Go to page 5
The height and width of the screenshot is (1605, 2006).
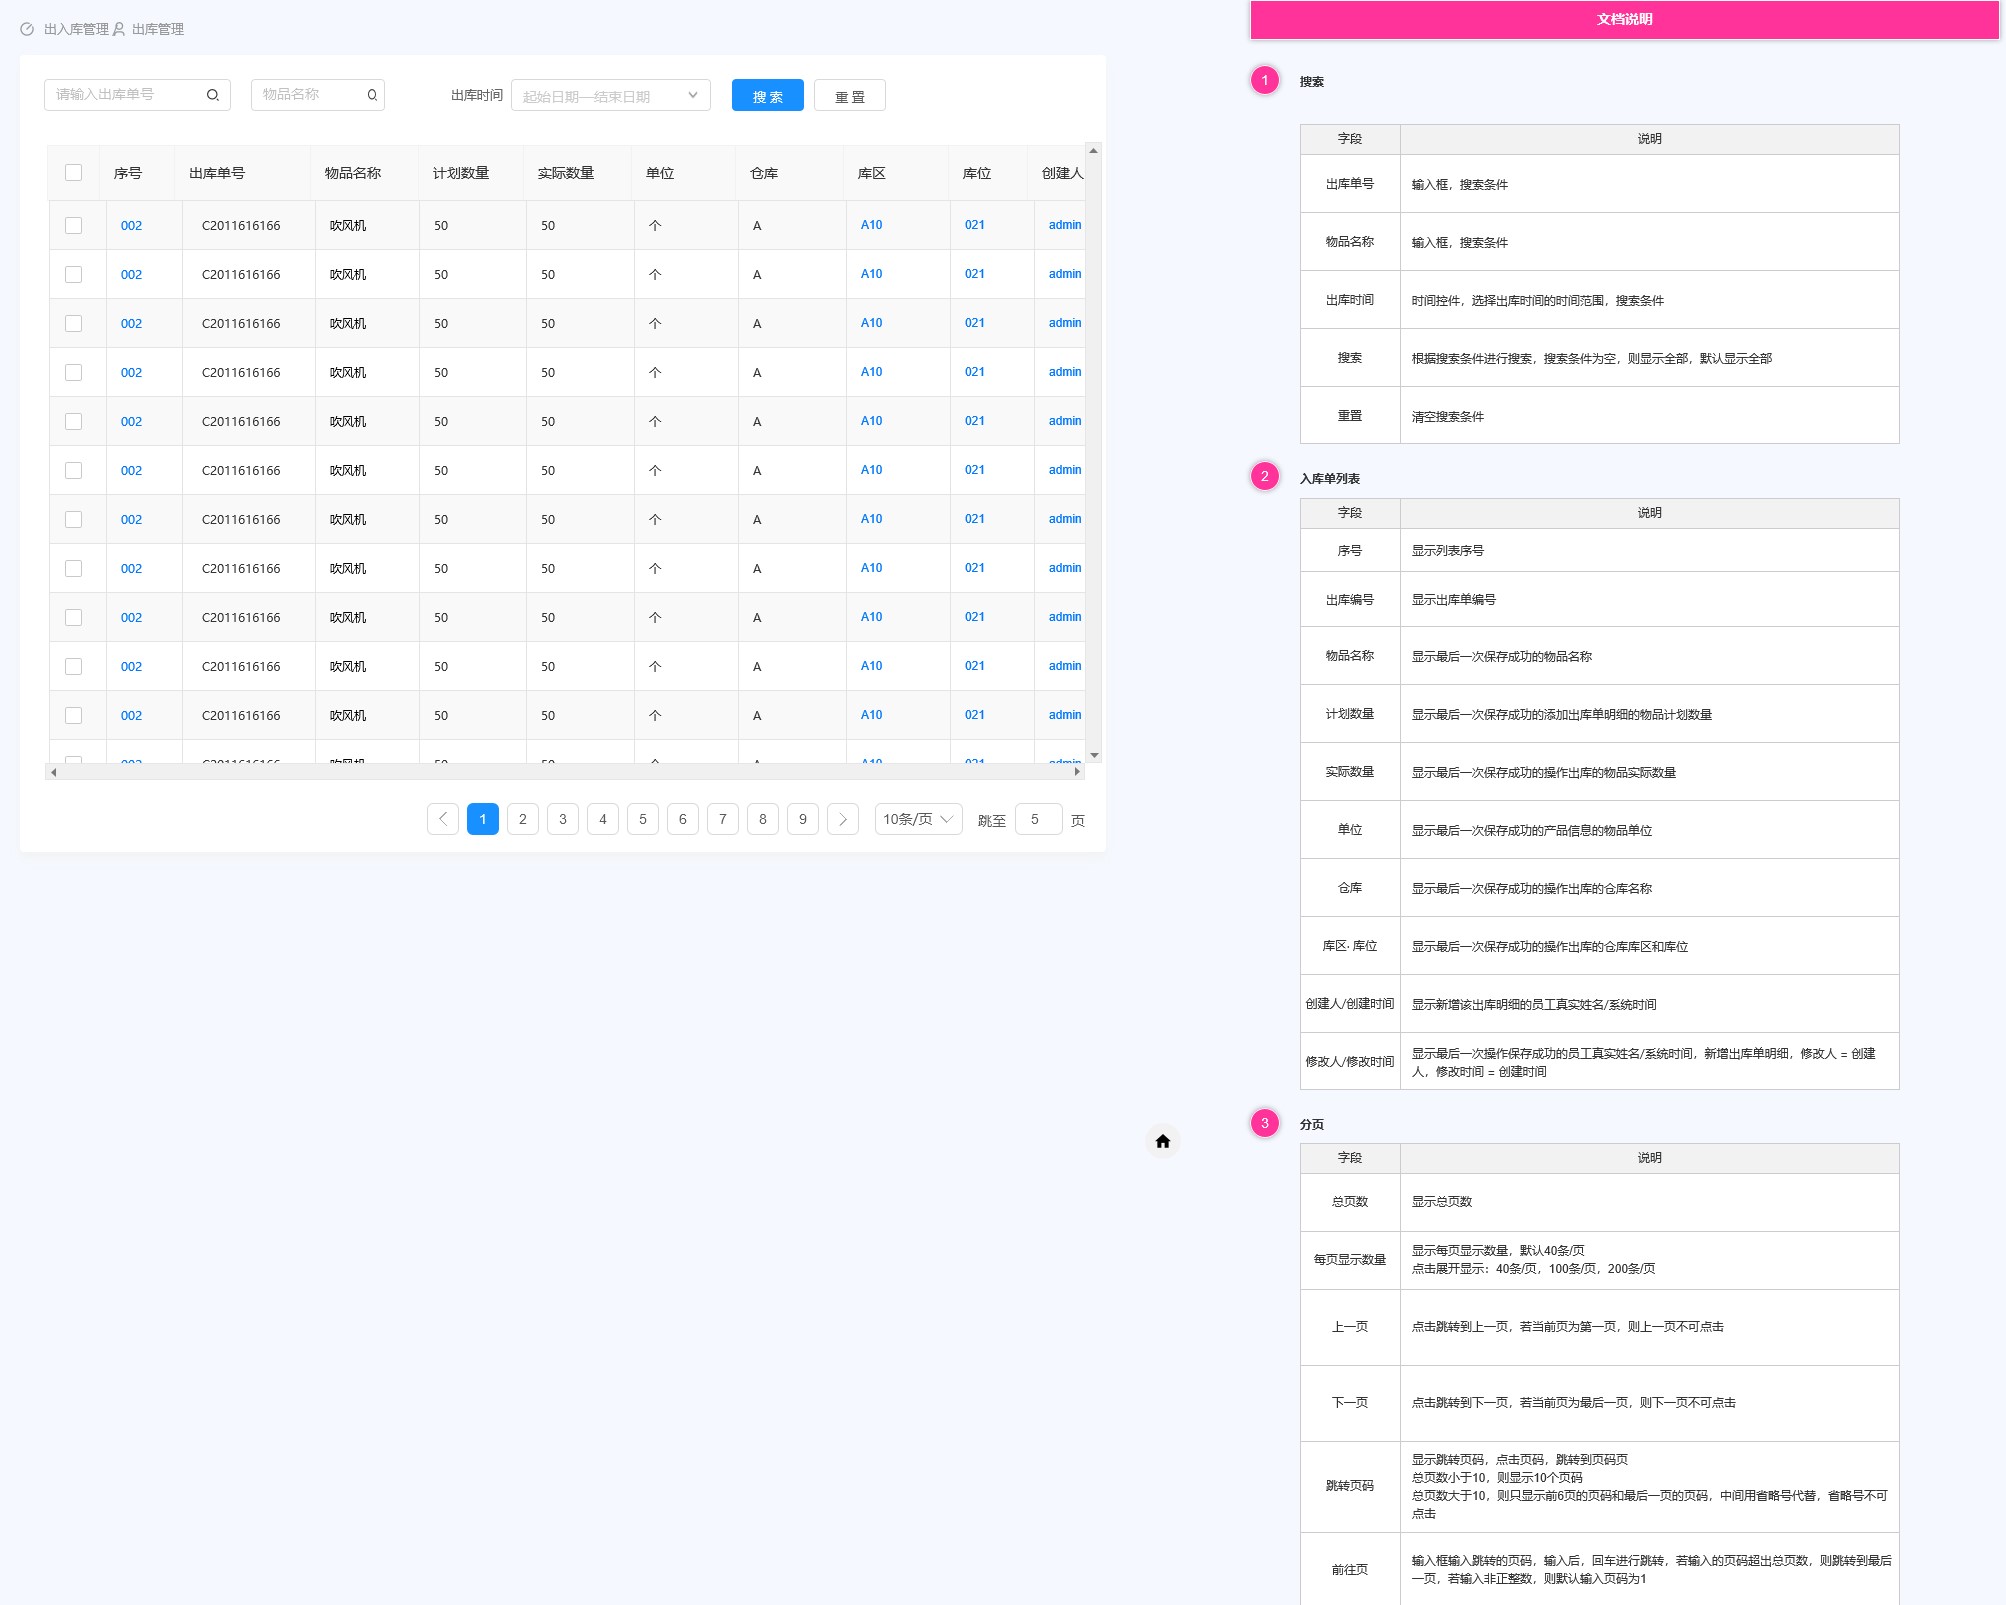[x=643, y=819]
